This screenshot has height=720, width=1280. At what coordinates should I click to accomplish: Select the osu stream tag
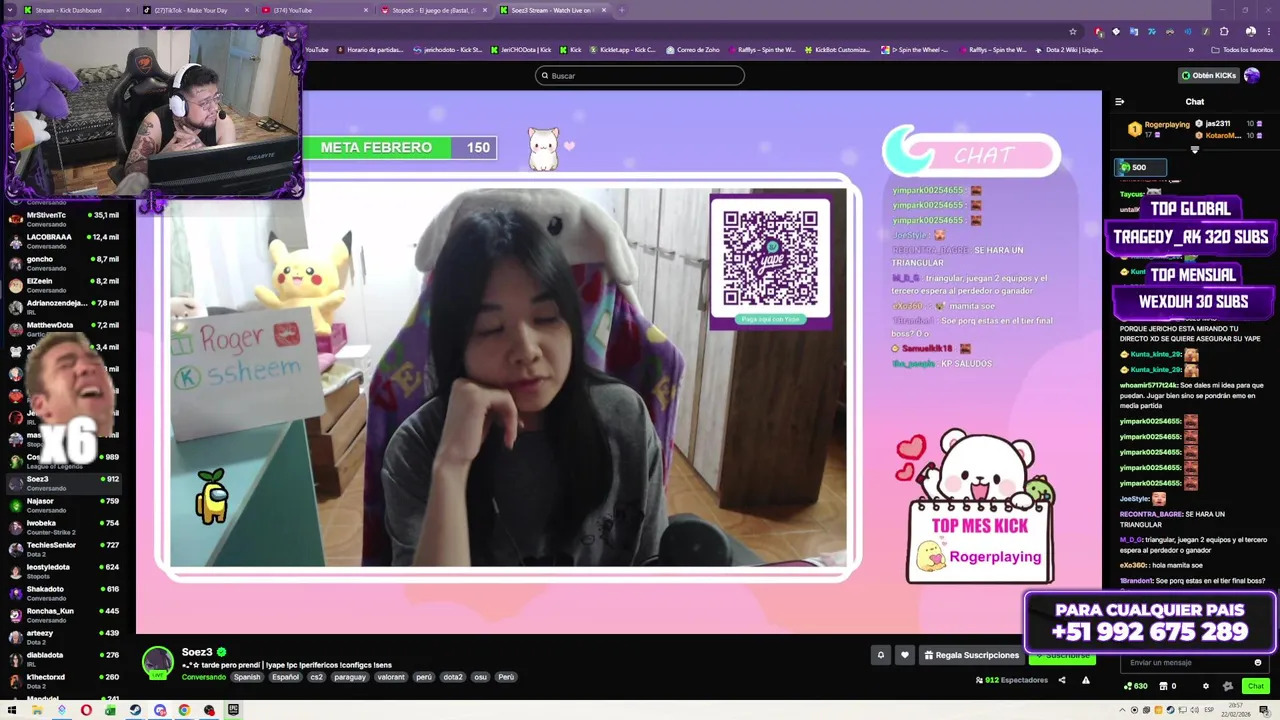coord(481,677)
